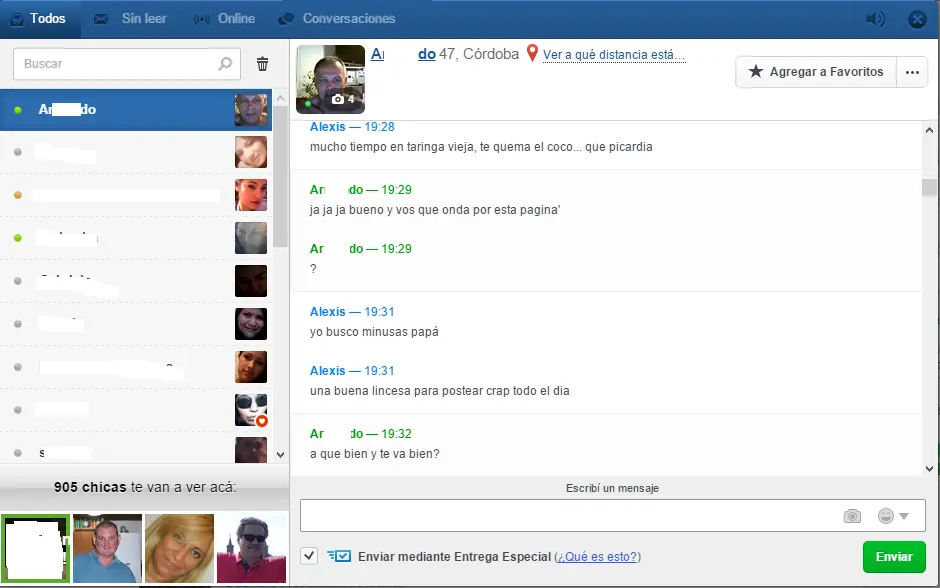
Task: Click the broadcast icon beside Online
Action: (201, 19)
